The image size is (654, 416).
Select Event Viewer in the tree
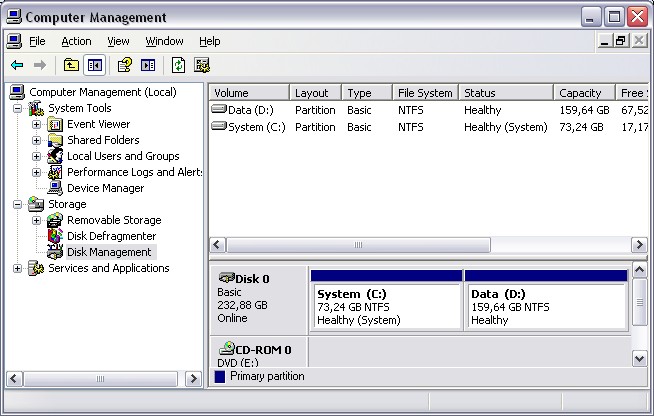pos(98,124)
